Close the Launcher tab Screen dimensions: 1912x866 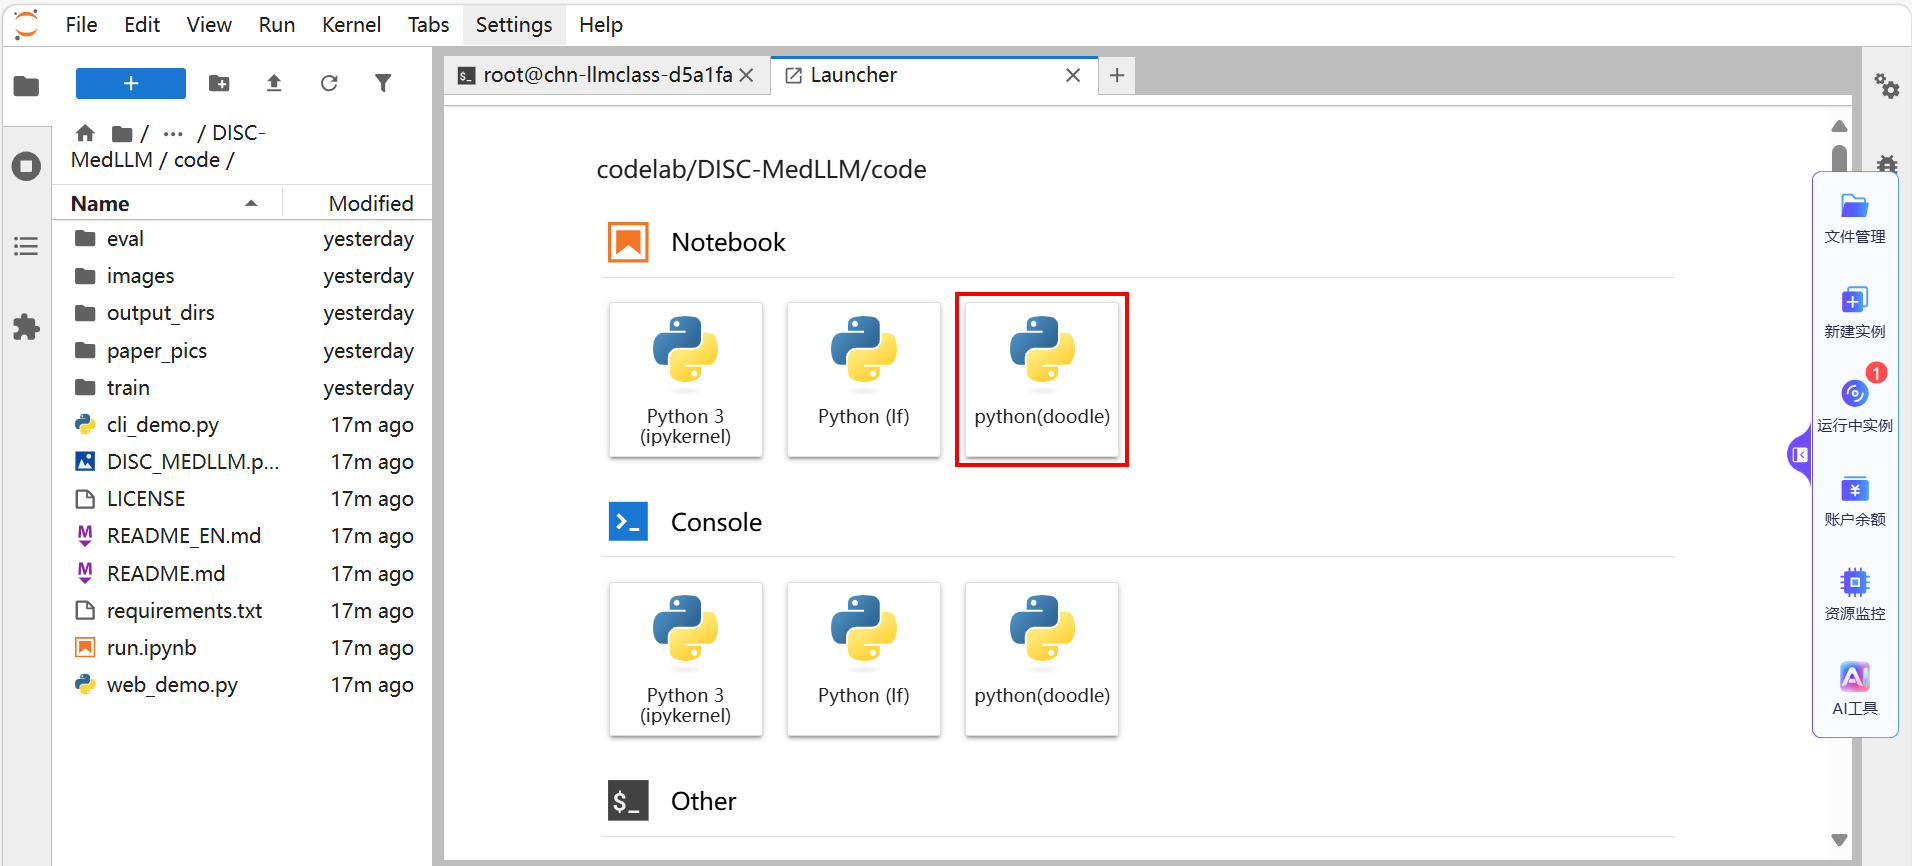[1072, 76]
